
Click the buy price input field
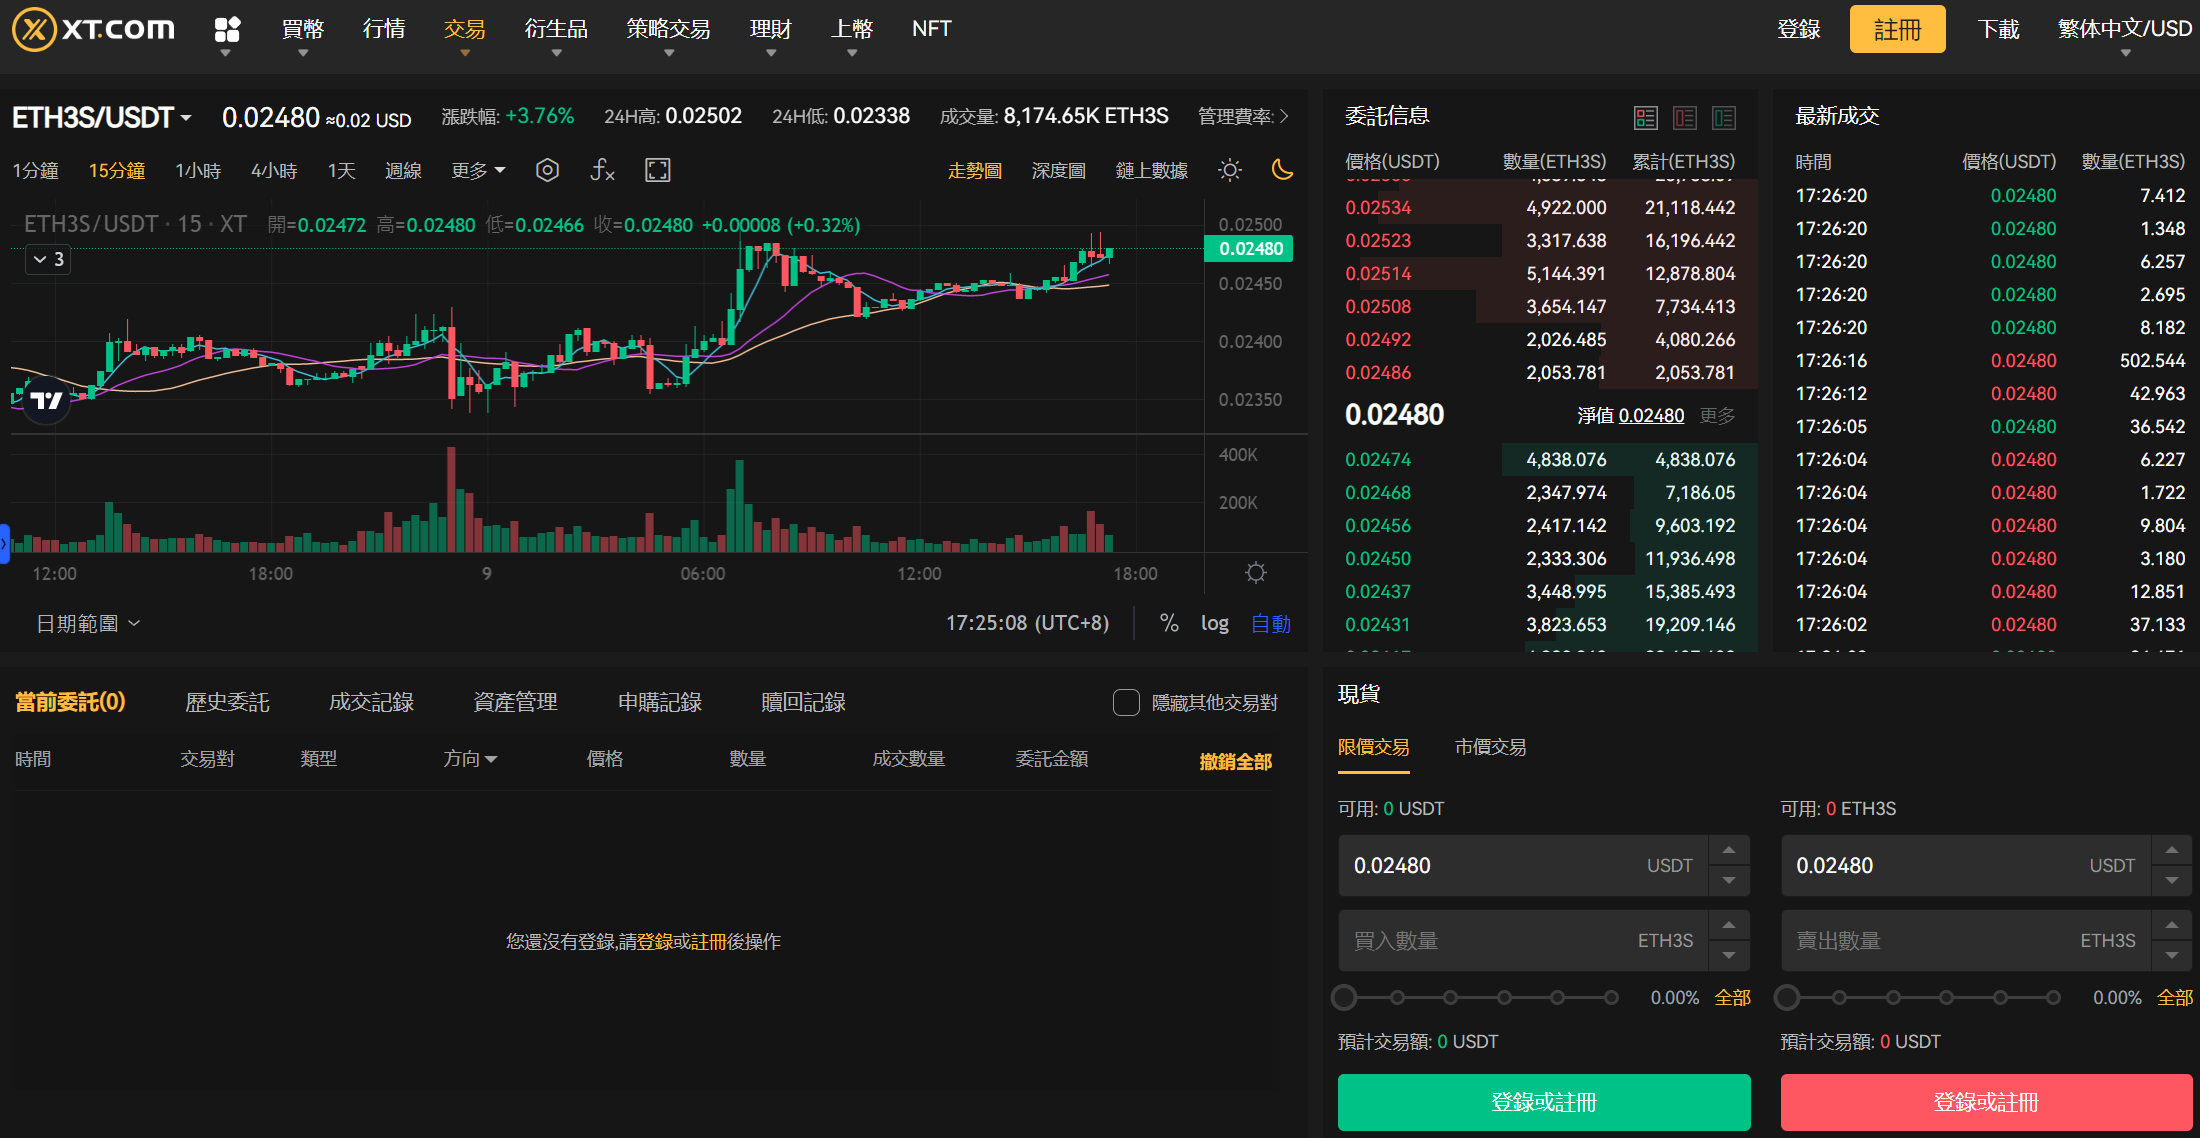pos(1523,865)
